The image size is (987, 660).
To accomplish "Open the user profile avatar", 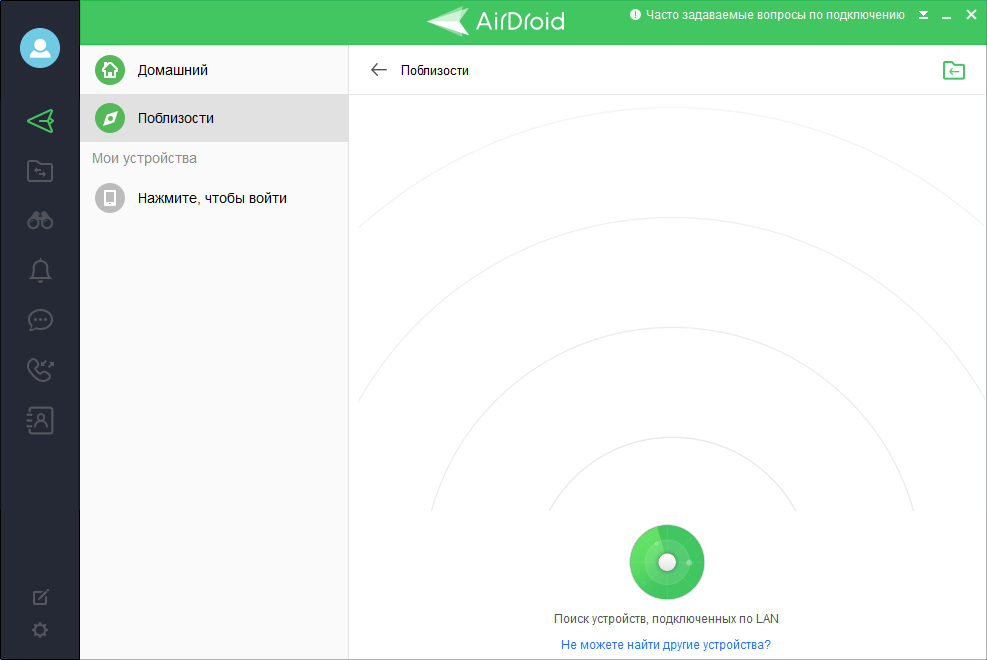I will tap(40, 48).
